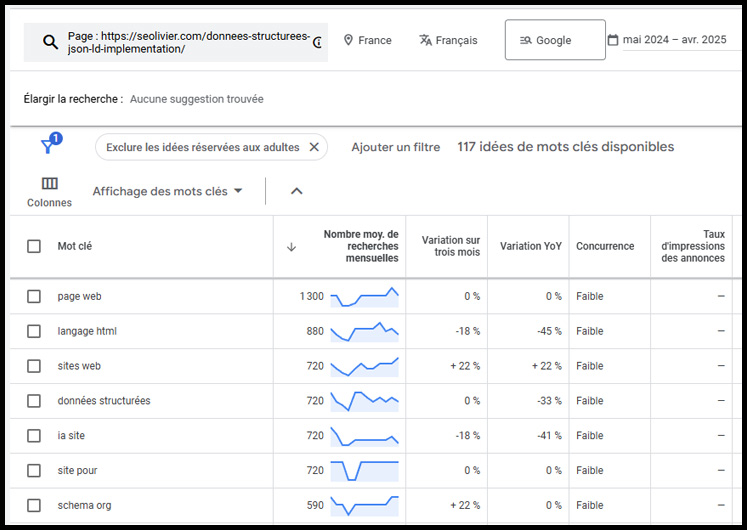
Task: Click Ajouter un filtre
Action: [x=395, y=147]
